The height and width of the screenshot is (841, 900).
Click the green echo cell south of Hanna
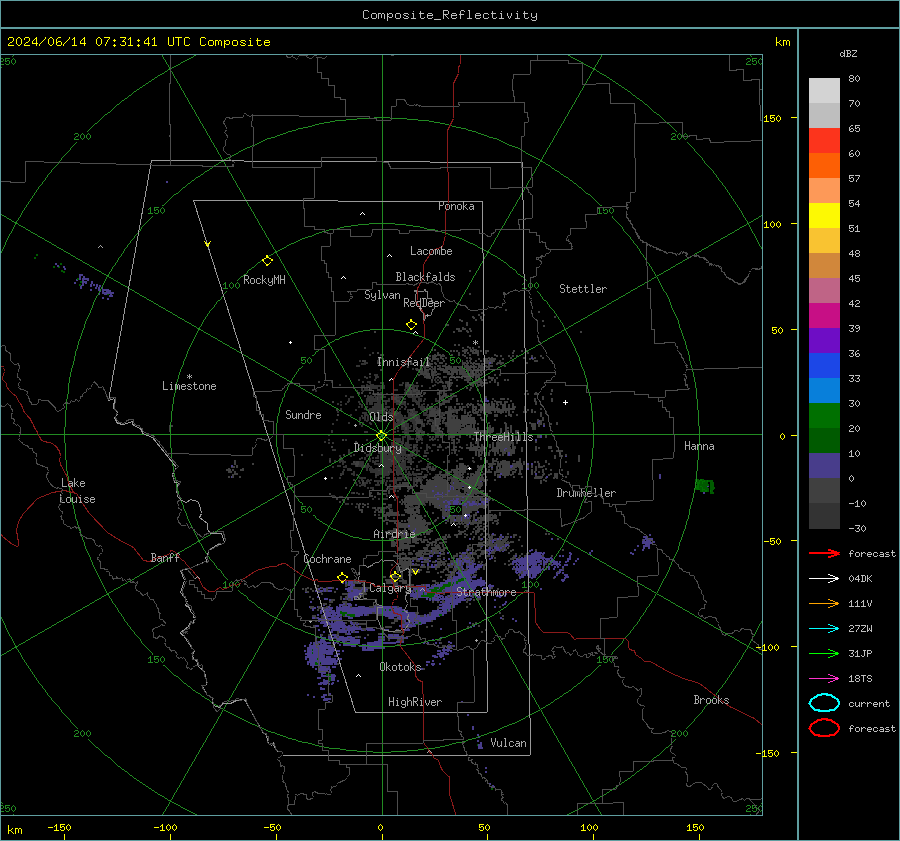[x=705, y=486]
